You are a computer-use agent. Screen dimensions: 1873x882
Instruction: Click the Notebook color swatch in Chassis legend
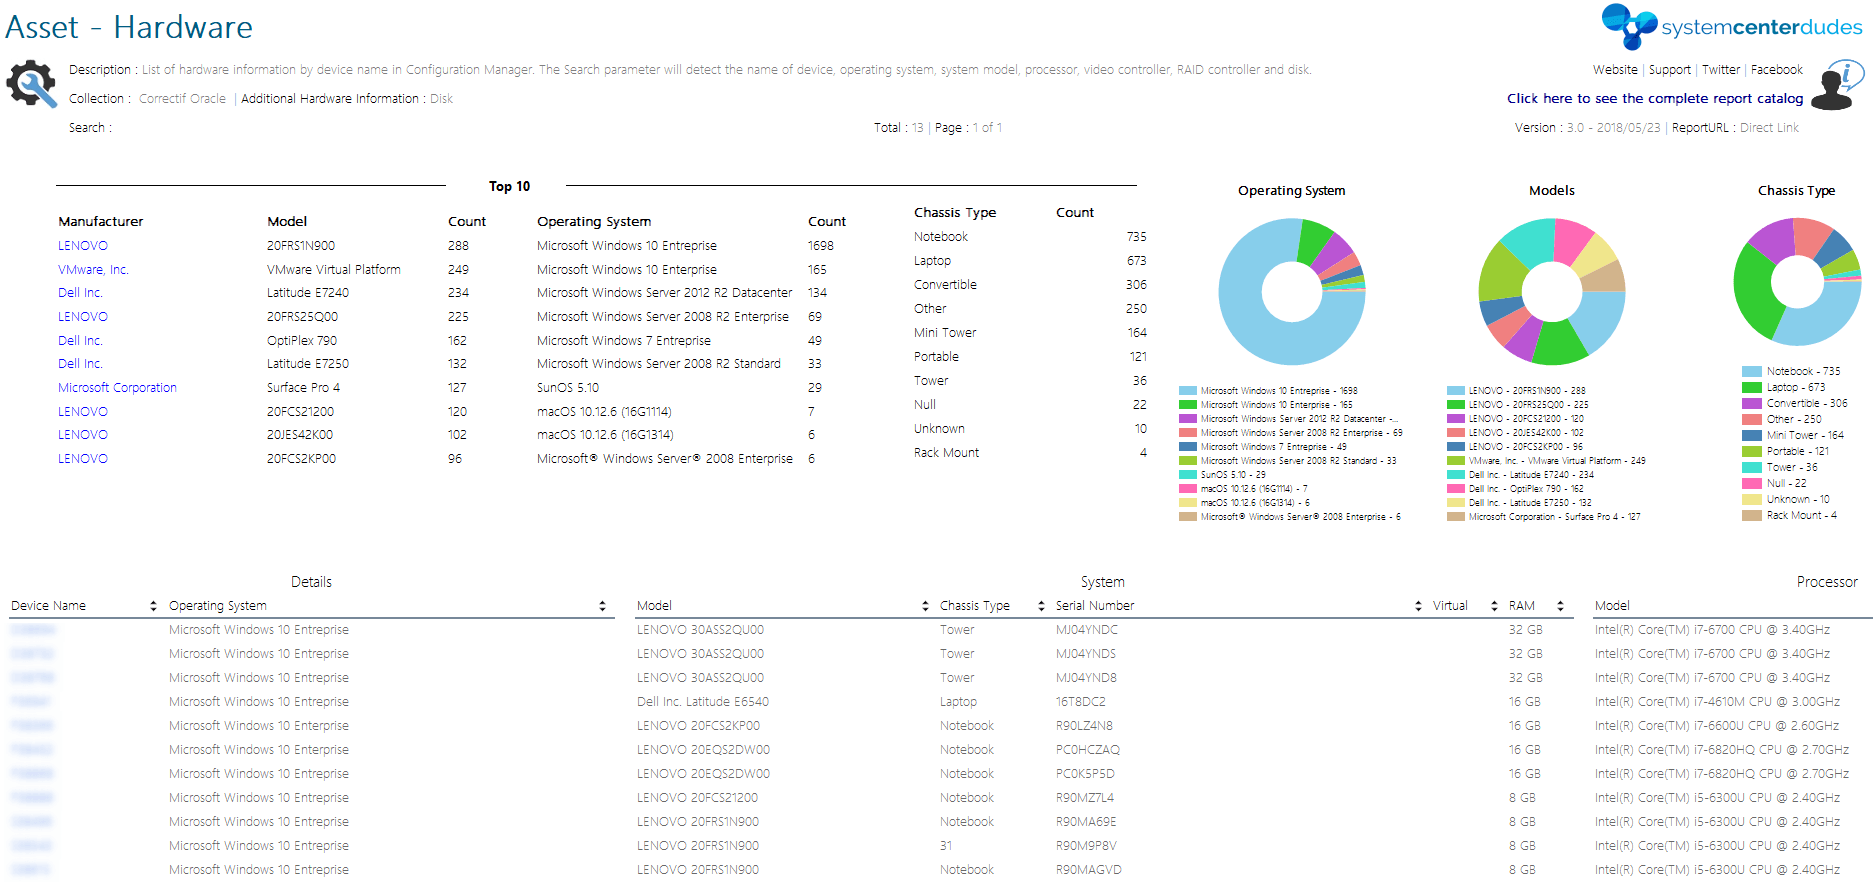1751,371
